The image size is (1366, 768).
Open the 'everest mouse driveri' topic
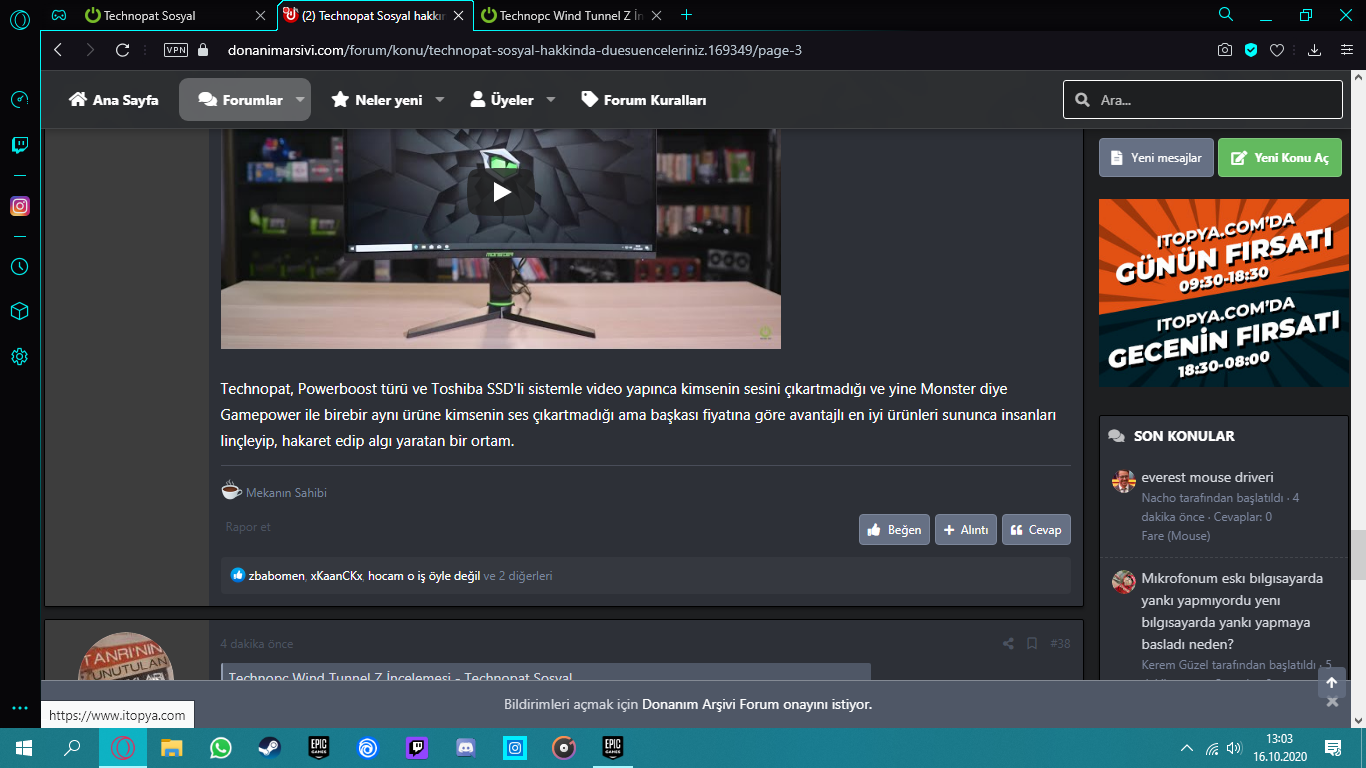pos(1207,478)
